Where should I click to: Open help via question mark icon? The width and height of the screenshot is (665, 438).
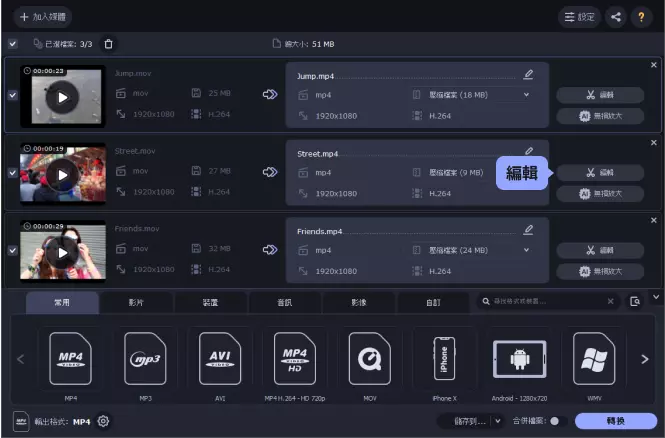coord(641,17)
